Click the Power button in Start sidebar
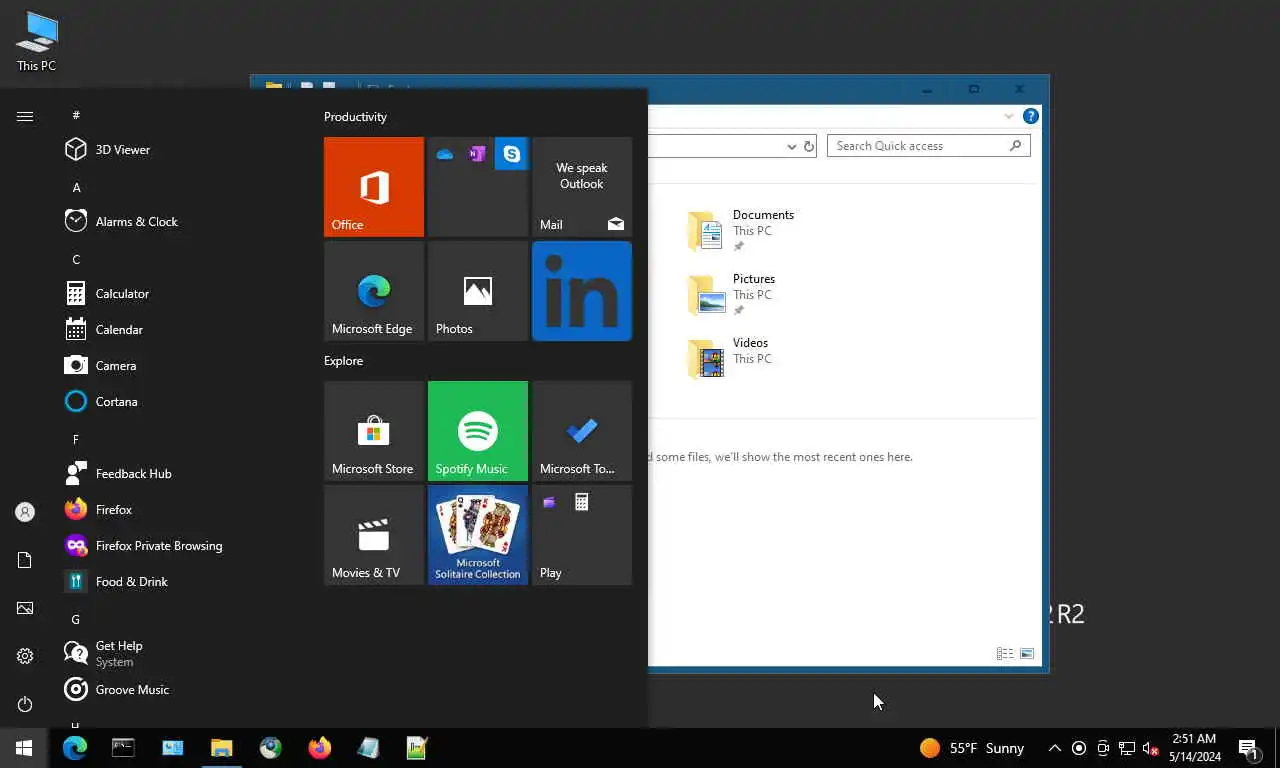Viewport: 1280px width, 768px height. pyautogui.click(x=25, y=704)
